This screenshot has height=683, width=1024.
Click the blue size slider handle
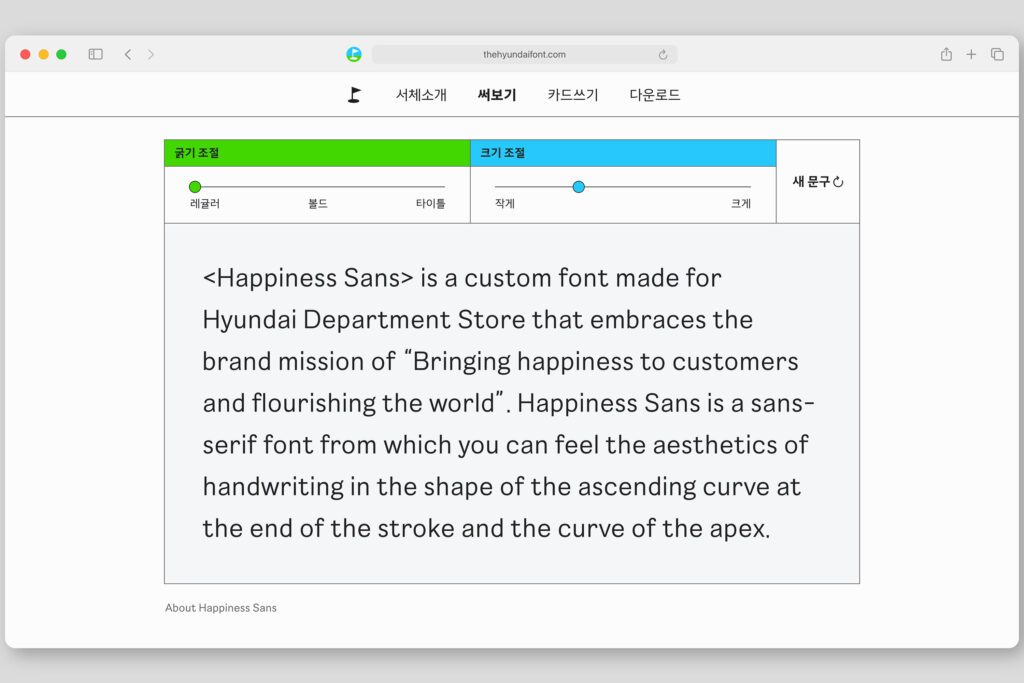[x=578, y=187]
